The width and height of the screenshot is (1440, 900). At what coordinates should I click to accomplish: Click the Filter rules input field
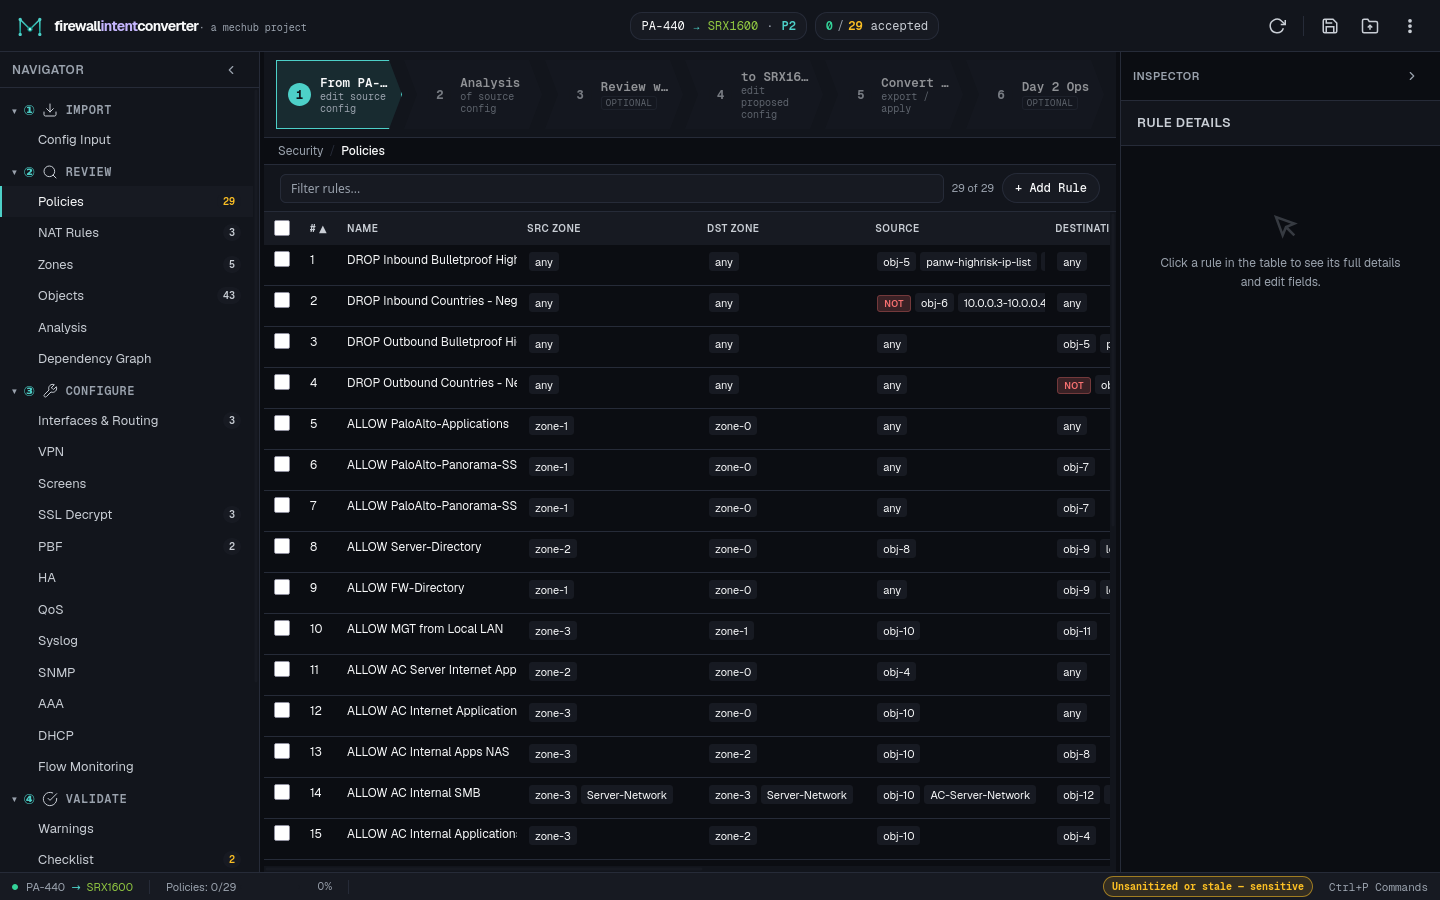click(x=612, y=188)
